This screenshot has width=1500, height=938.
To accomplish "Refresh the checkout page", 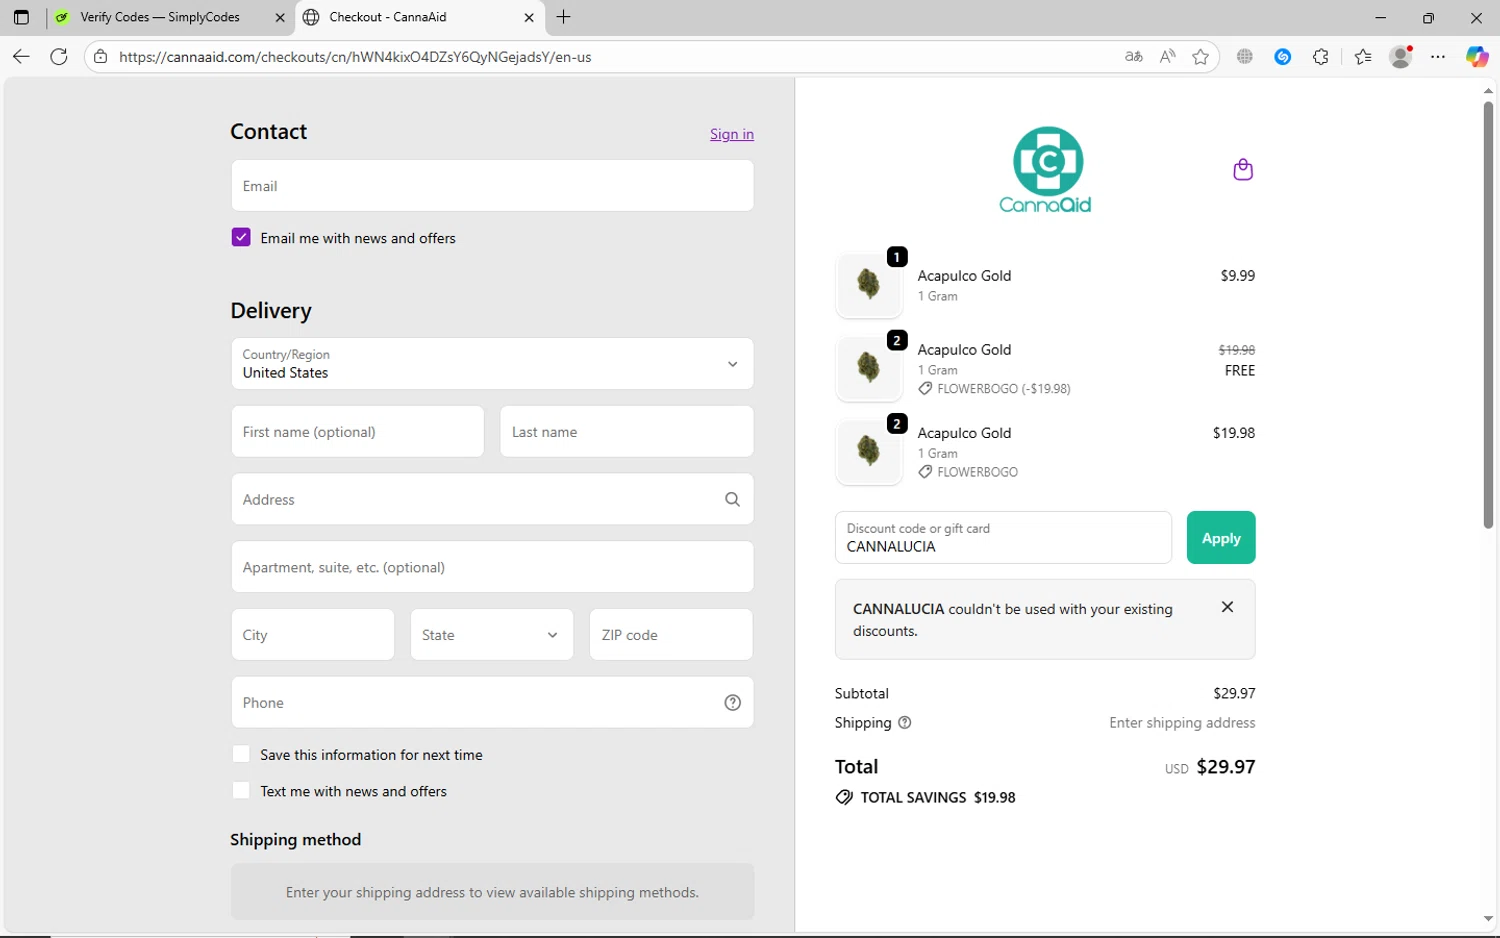I will (59, 56).
